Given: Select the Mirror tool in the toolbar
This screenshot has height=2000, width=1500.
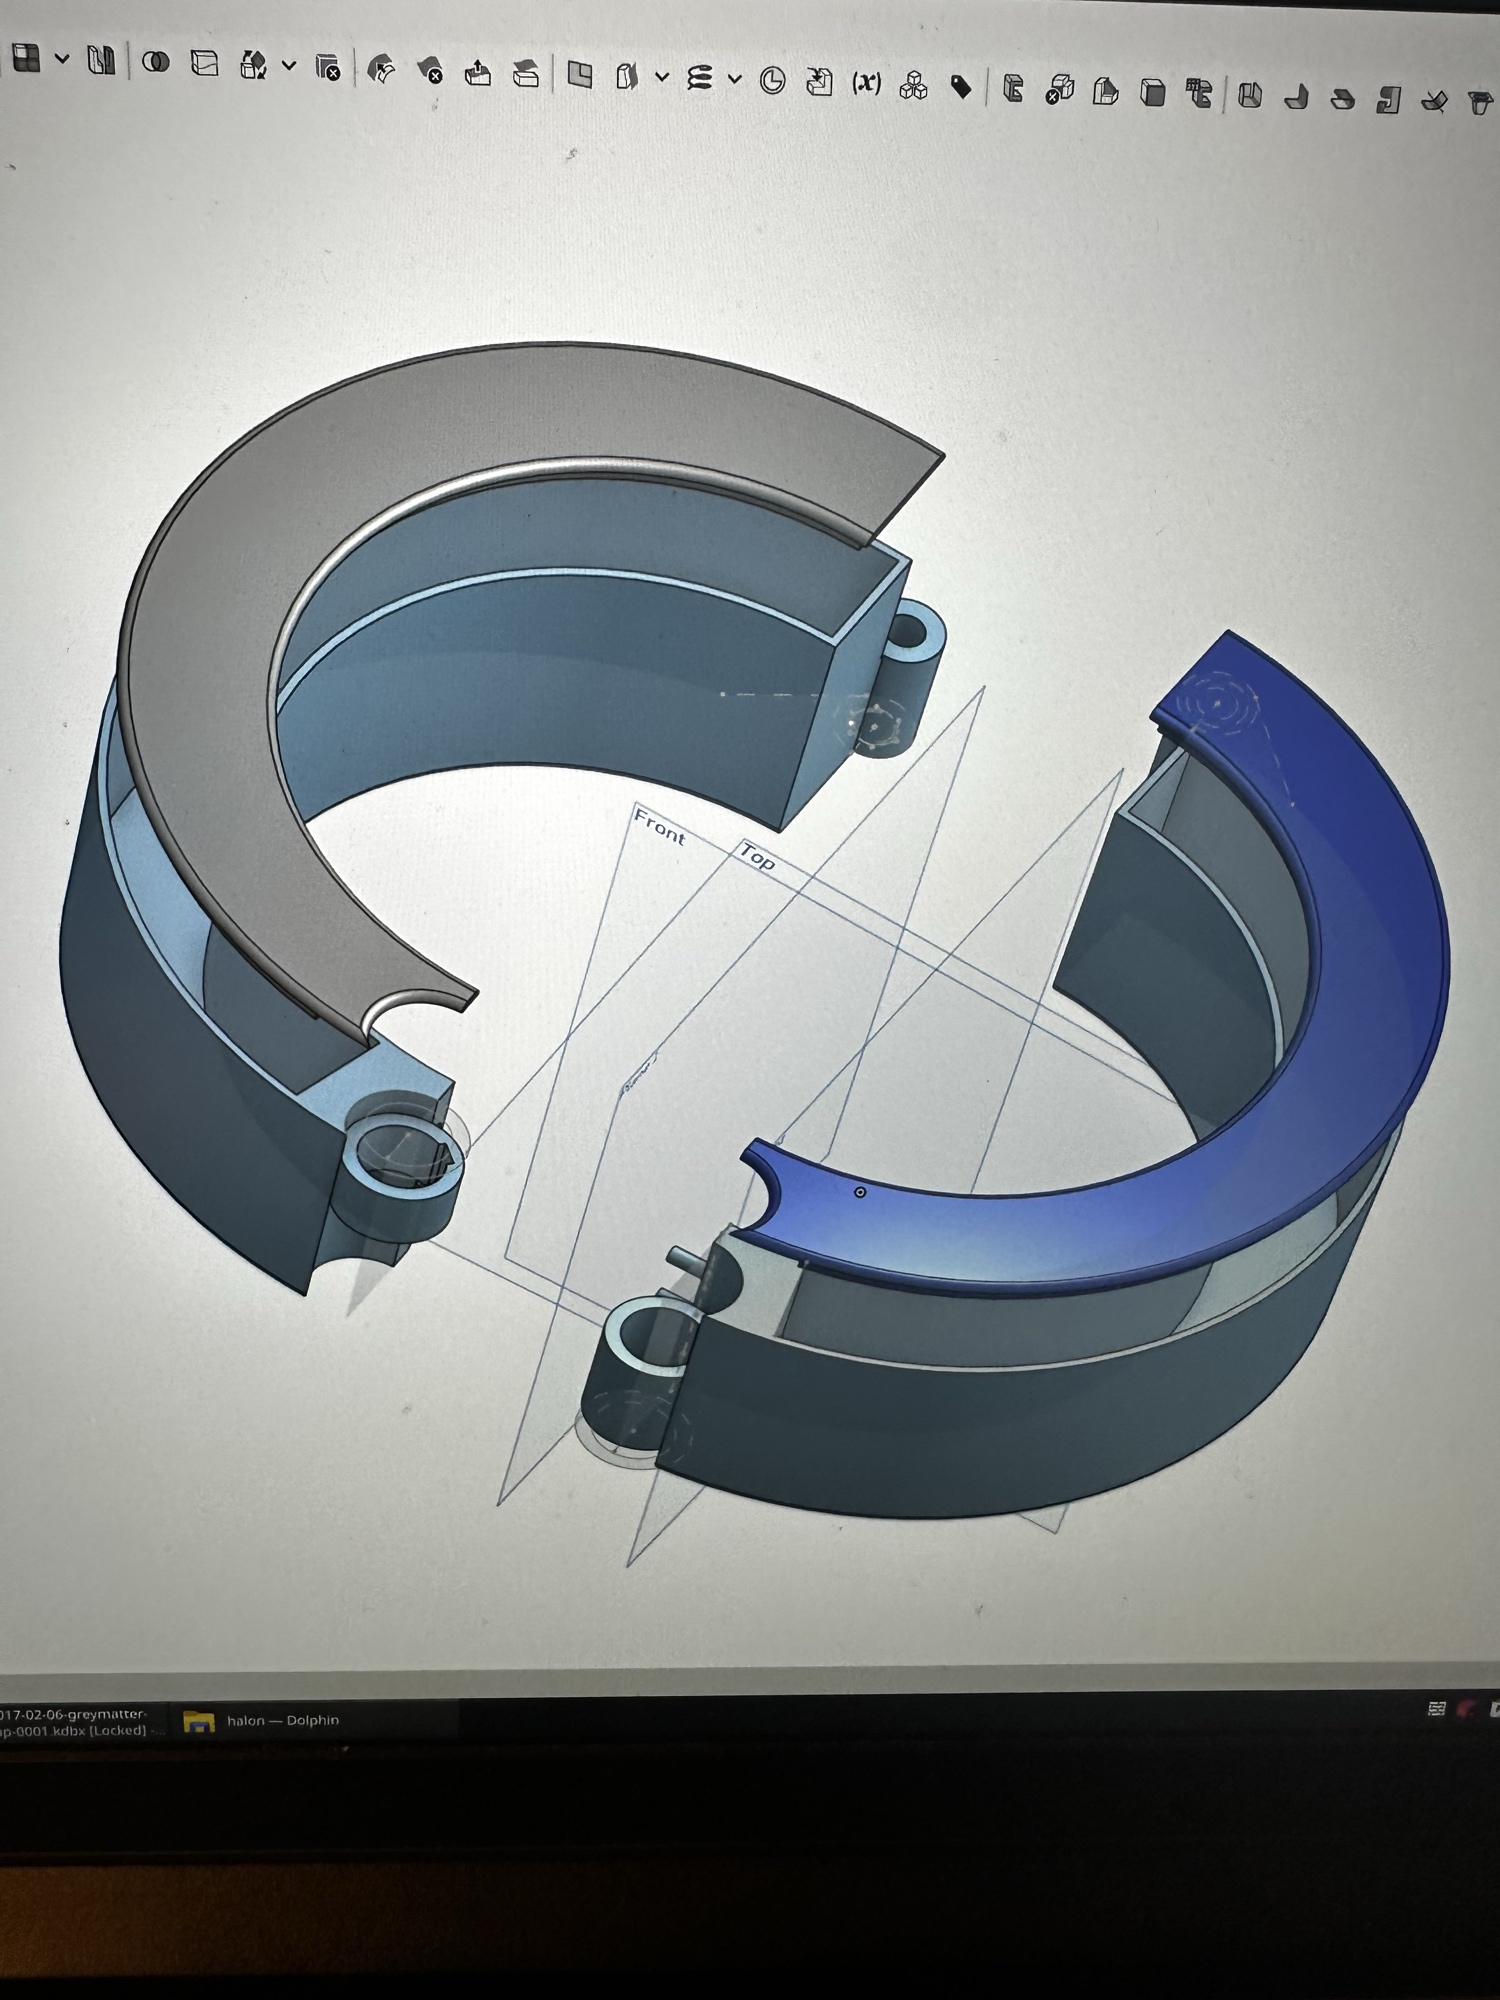Looking at the screenshot, I should pos(101,61).
